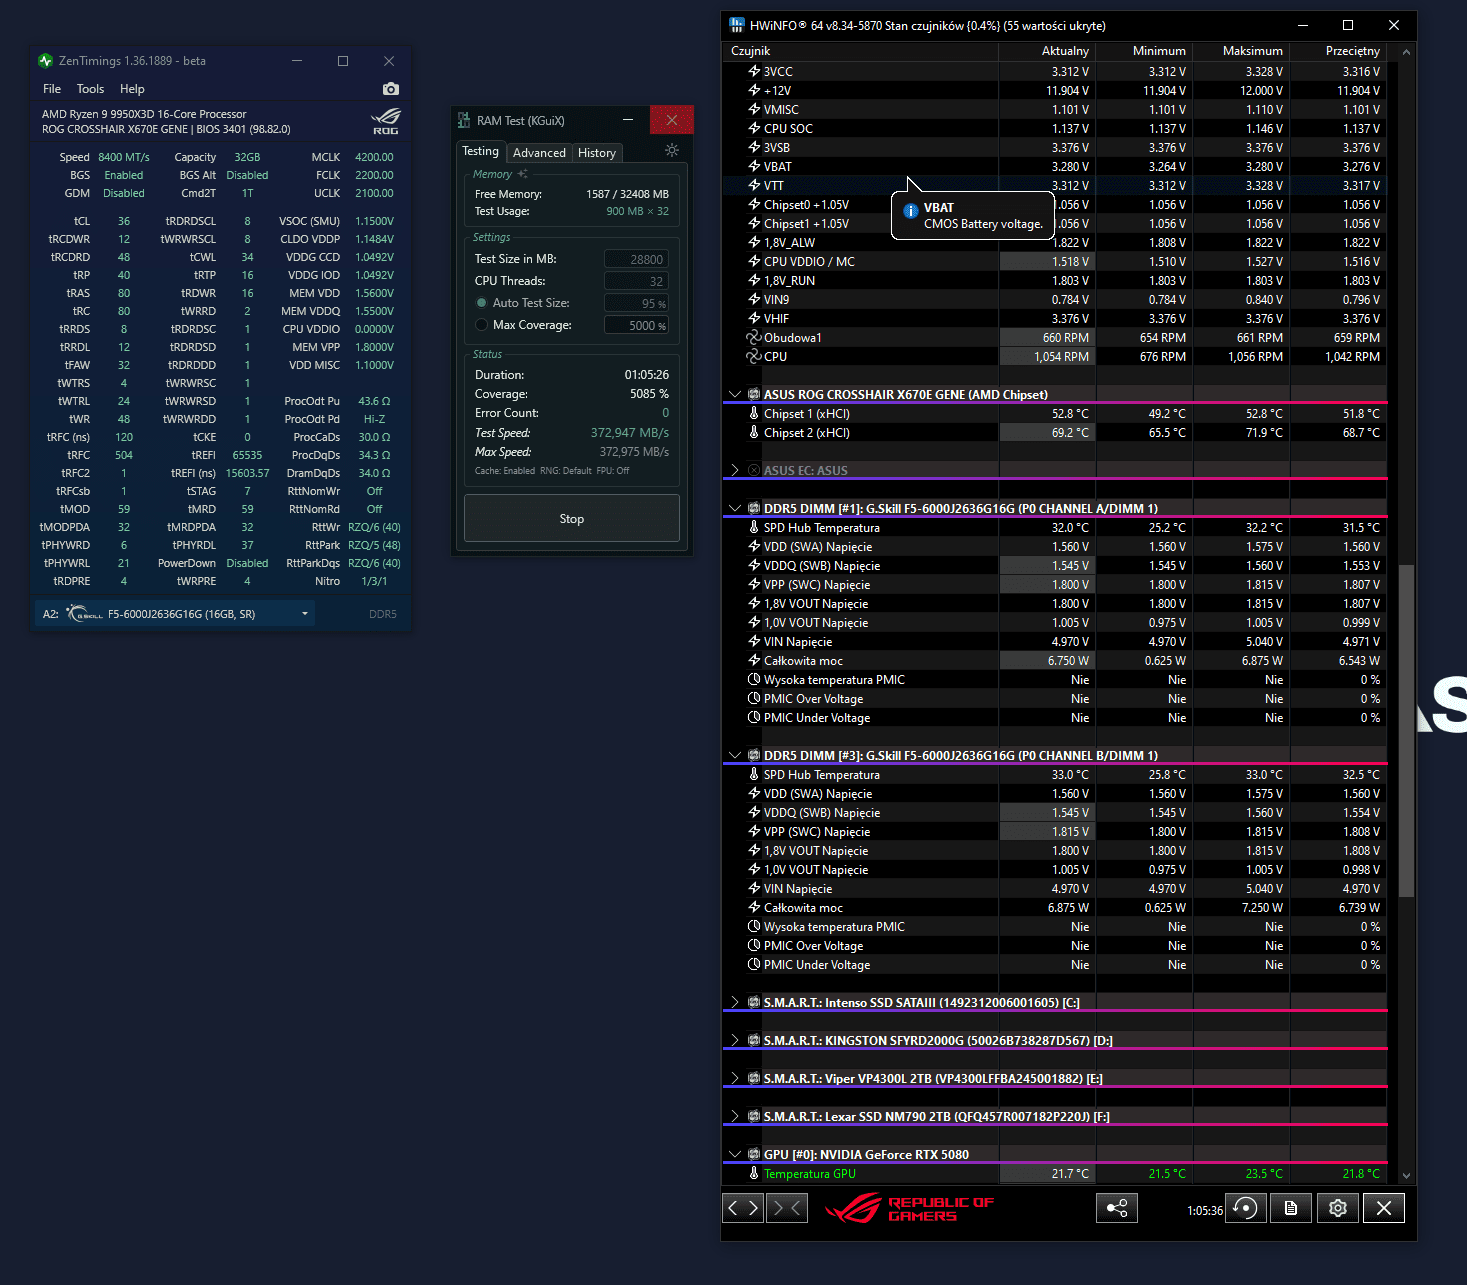
Task: Click the HWiNFO collapse columns arrows button
Action: click(x=787, y=1208)
